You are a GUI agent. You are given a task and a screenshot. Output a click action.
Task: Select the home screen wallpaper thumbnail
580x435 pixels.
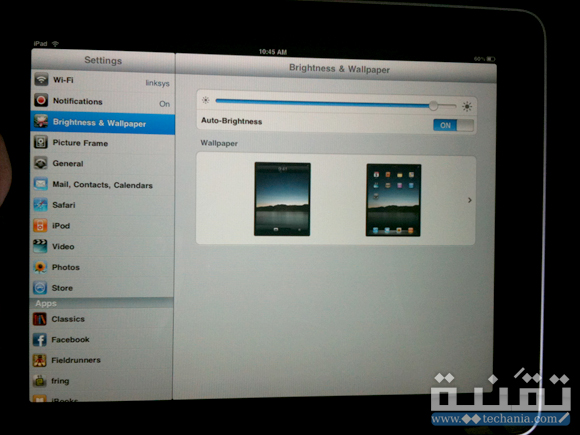coord(394,200)
